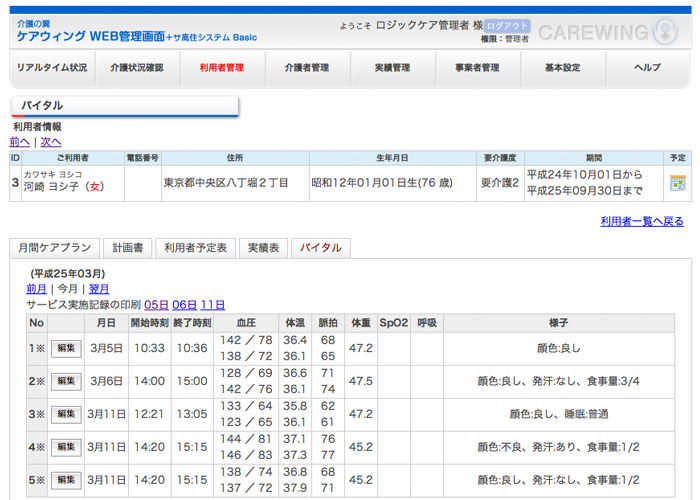Click weight value 47.5

click(361, 382)
